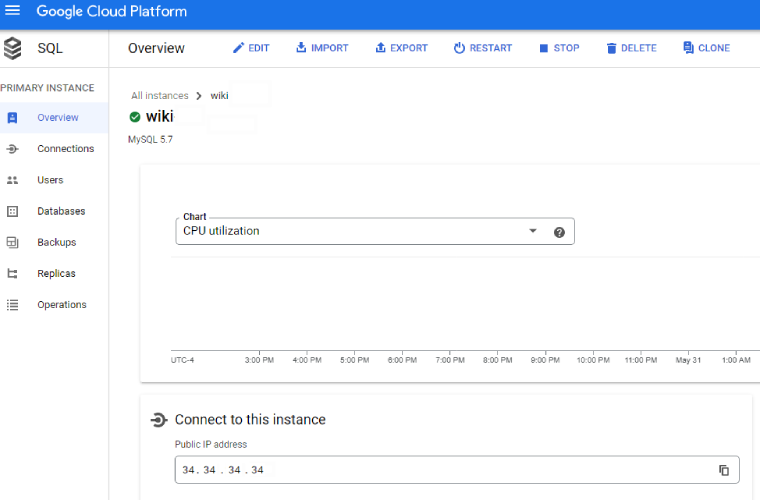The height and width of the screenshot is (500, 760).
Task: Click the Connect to this instance heading
Action: (x=250, y=420)
